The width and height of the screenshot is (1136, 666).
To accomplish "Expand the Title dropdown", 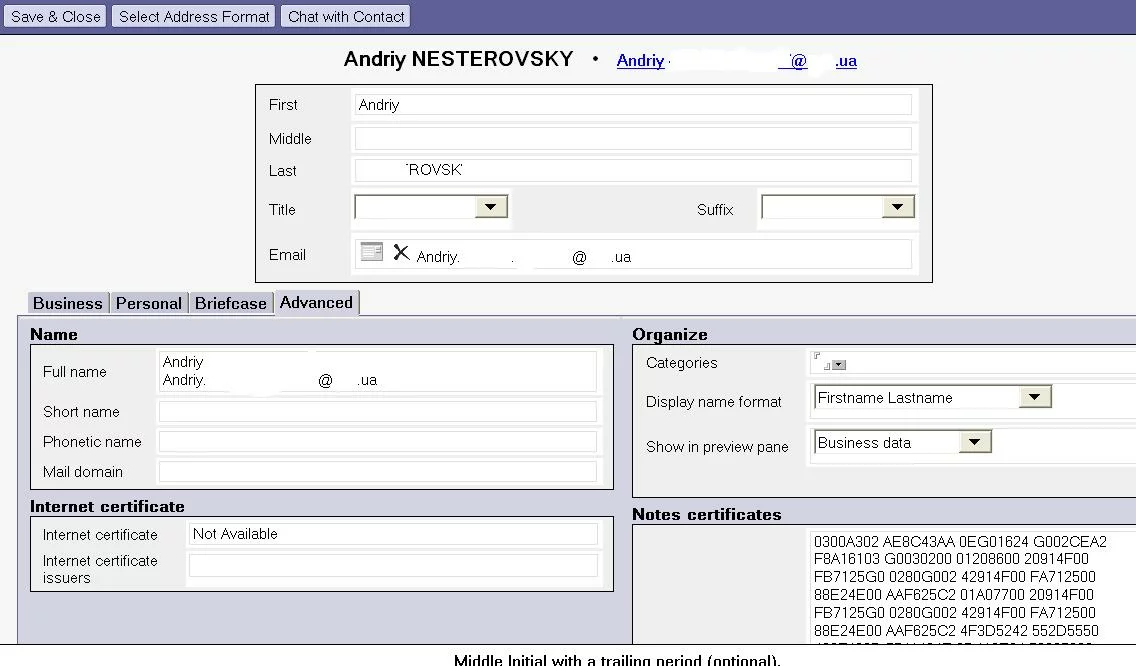I will pos(490,207).
